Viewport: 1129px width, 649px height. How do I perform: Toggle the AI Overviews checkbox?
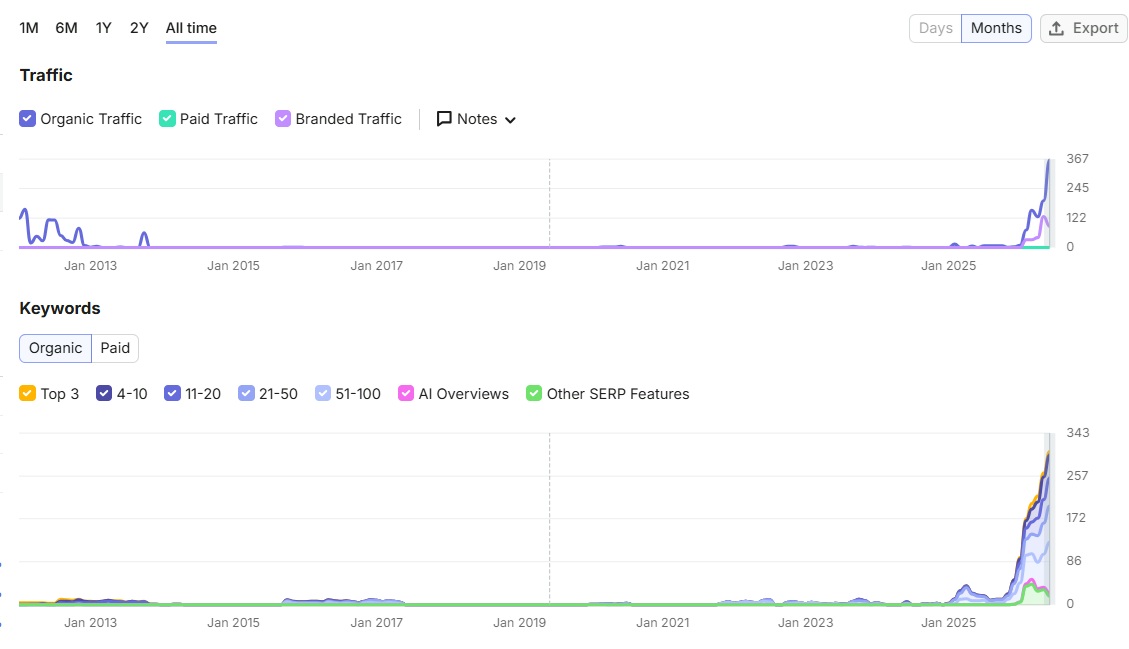(x=406, y=393)
